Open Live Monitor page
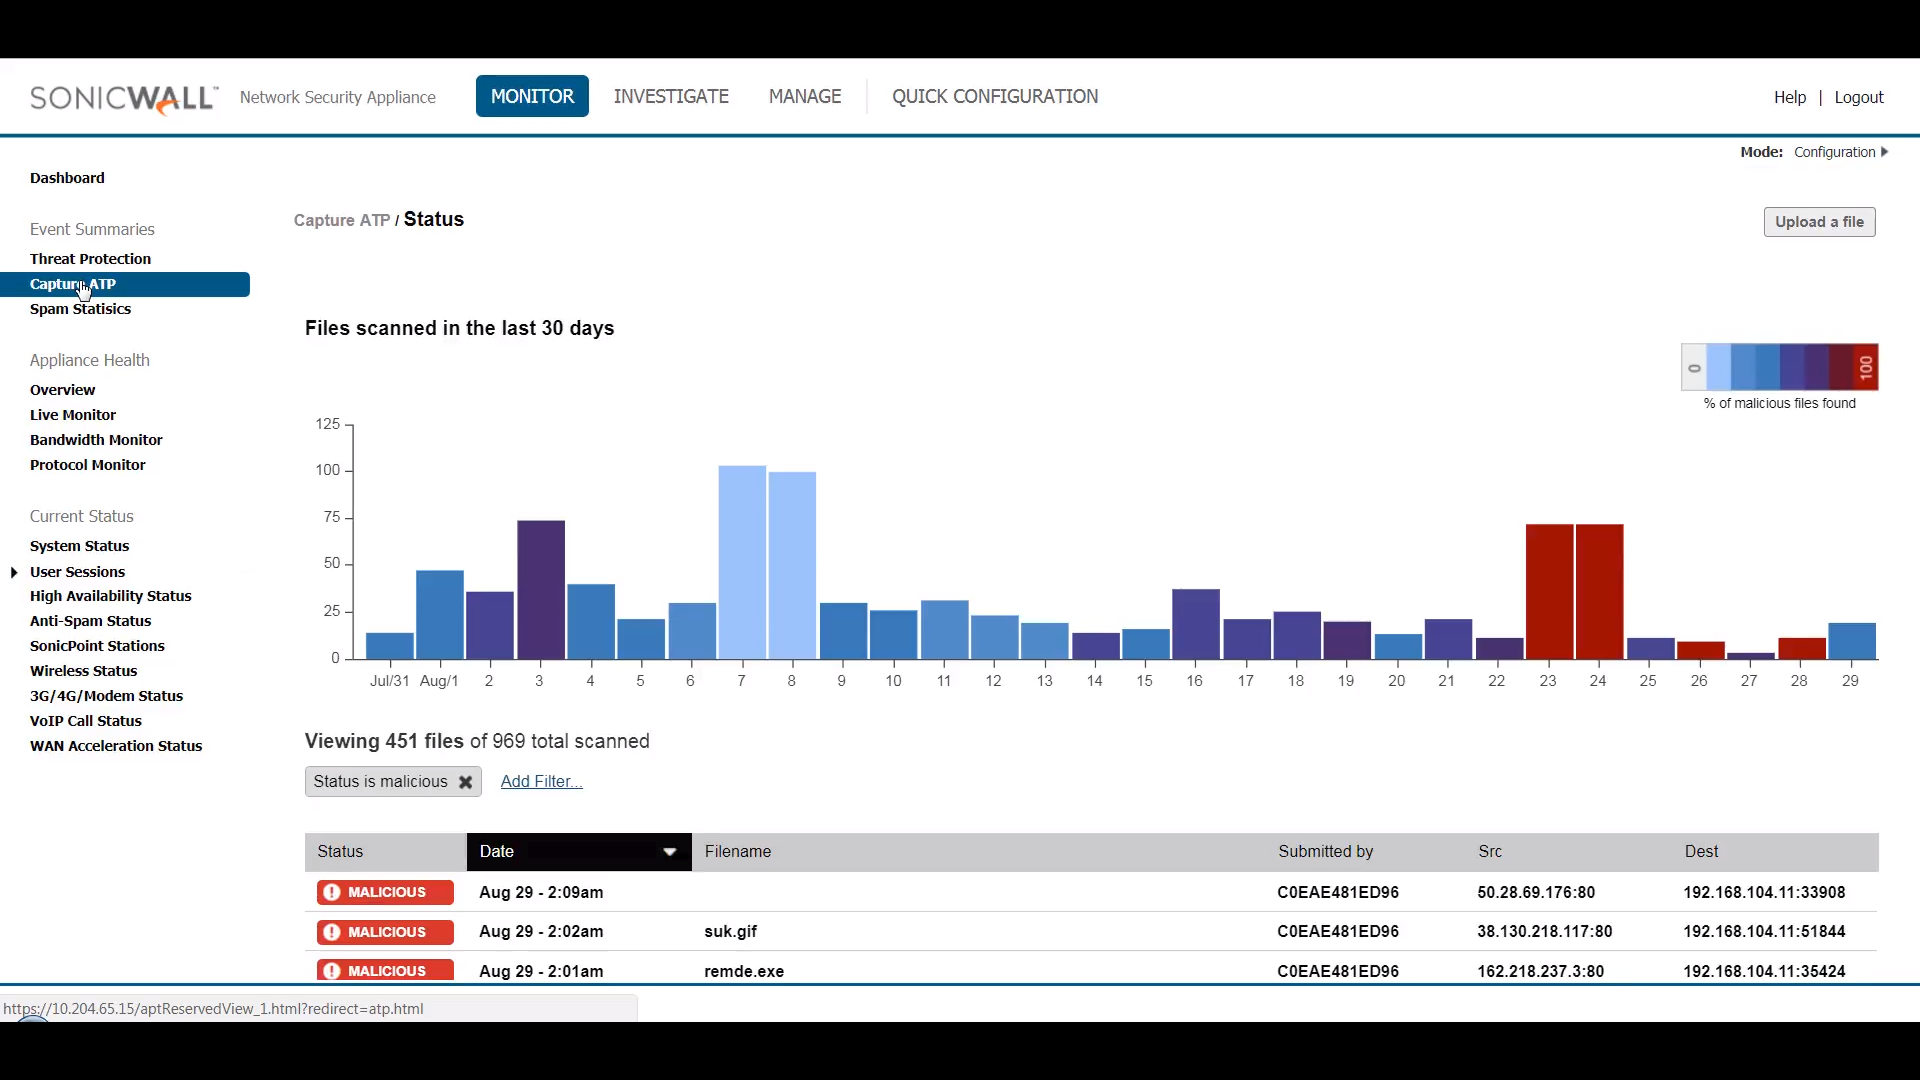This screenshot has height=1080, width=1920. [x=73, y=415]
